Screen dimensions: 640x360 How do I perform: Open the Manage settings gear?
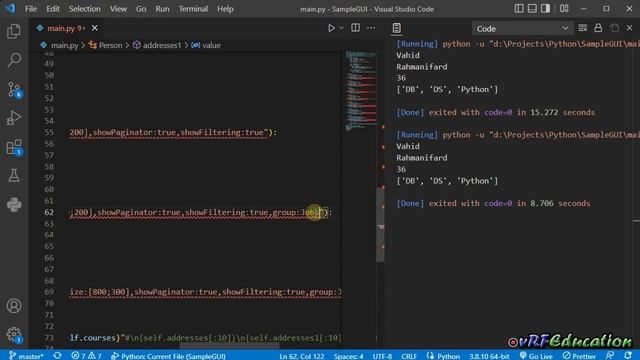pyautogui.click(x=14, y=334)
